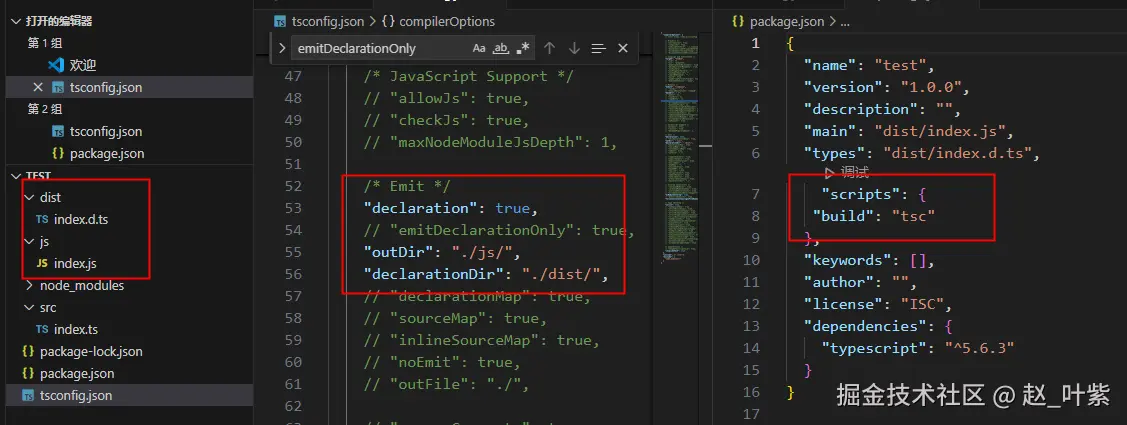Image resolution: width=1127 pixels, height=425 pixels.
Task: Go to next match arrow
Action: point(574,48)
